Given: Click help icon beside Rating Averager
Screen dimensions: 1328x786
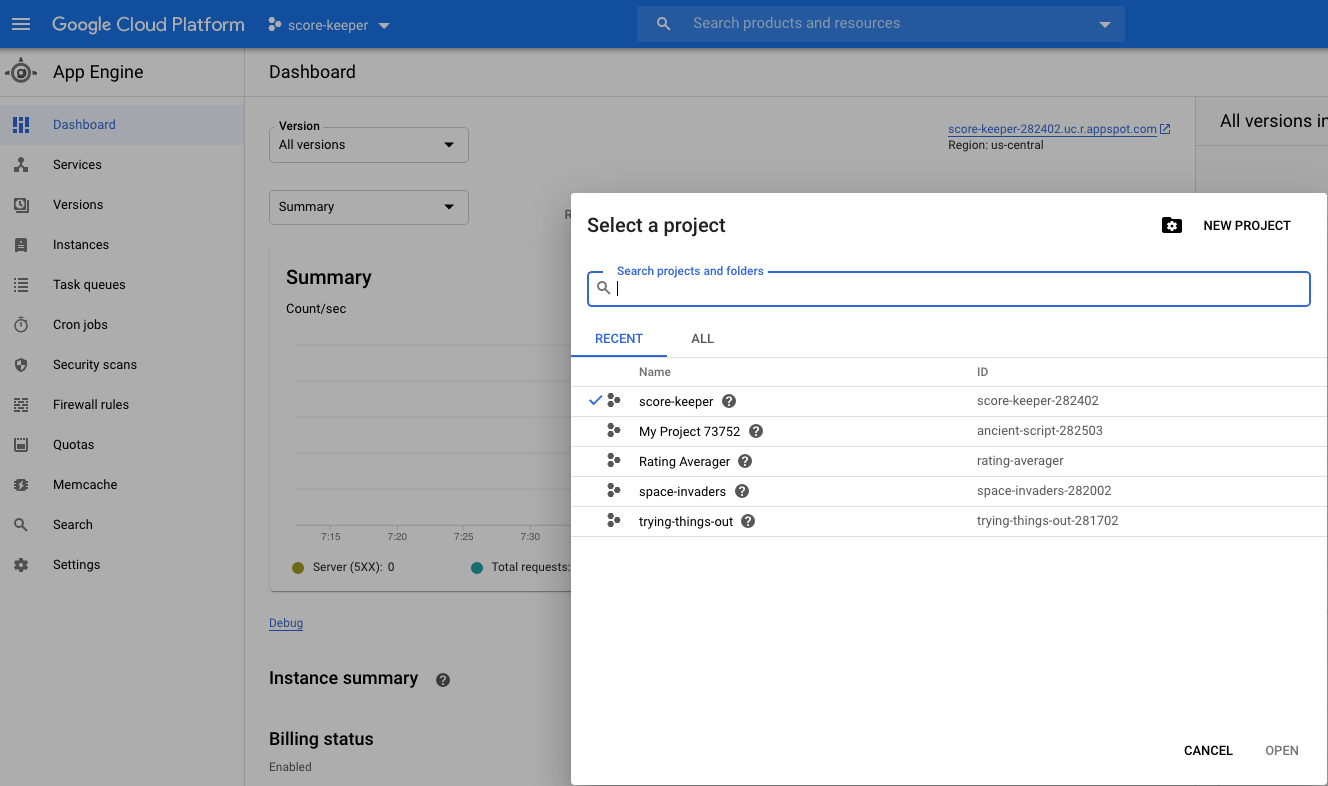Looking at the screenshot, I should 745,461.
